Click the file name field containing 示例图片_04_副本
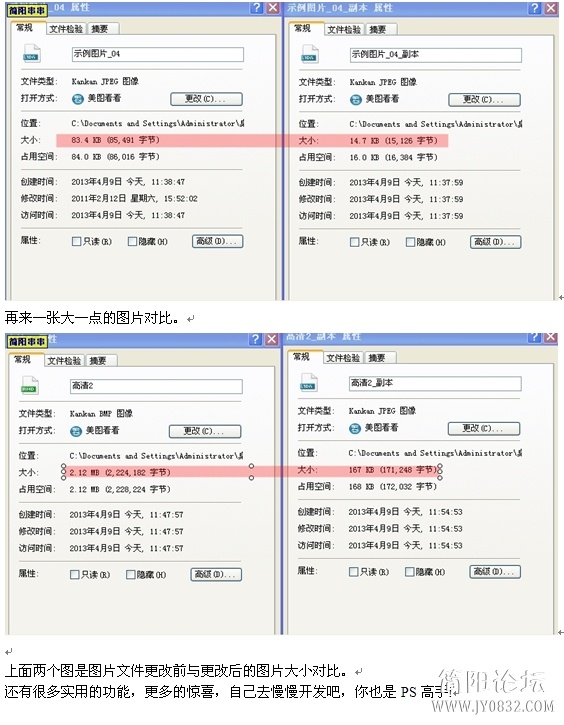 435,55
